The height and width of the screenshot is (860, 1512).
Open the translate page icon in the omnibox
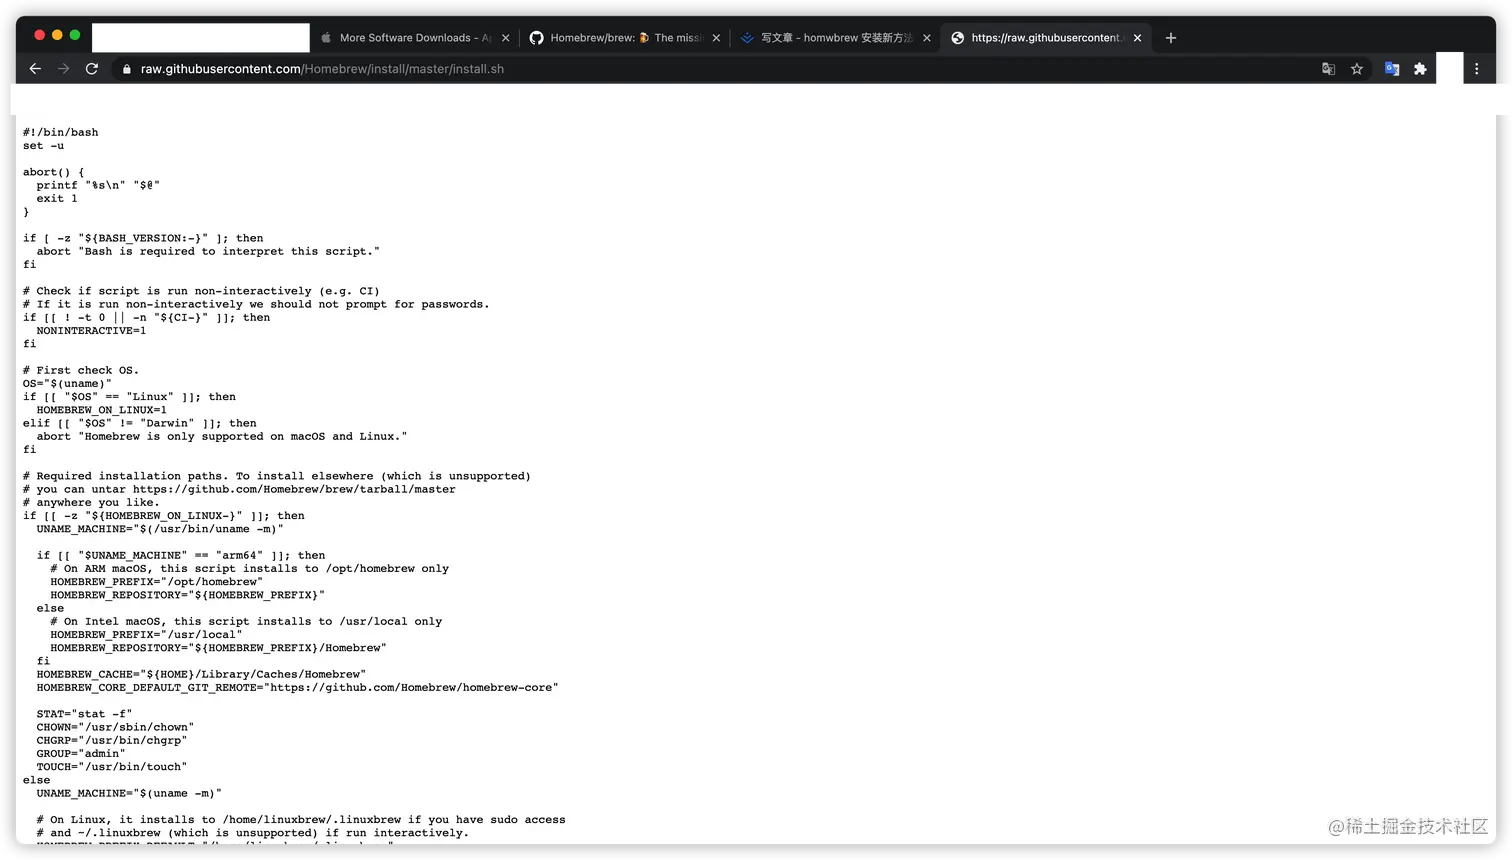coord(1328,69)
